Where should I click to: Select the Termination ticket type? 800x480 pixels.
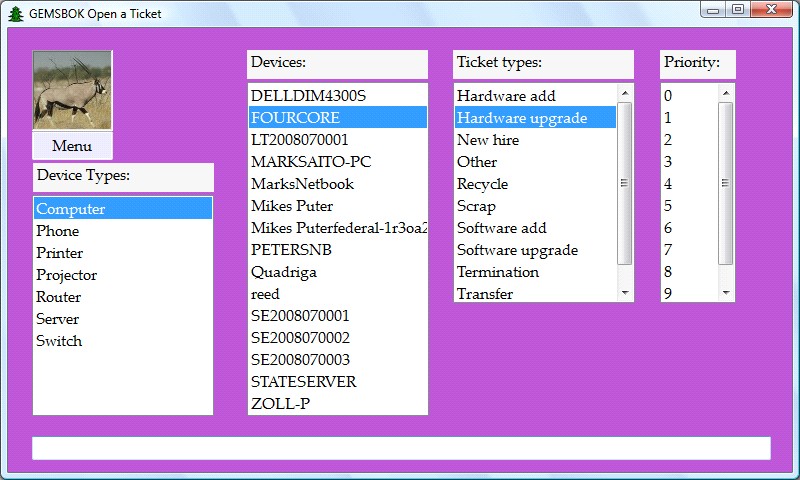pyautogui.click(x=498, y=272)
